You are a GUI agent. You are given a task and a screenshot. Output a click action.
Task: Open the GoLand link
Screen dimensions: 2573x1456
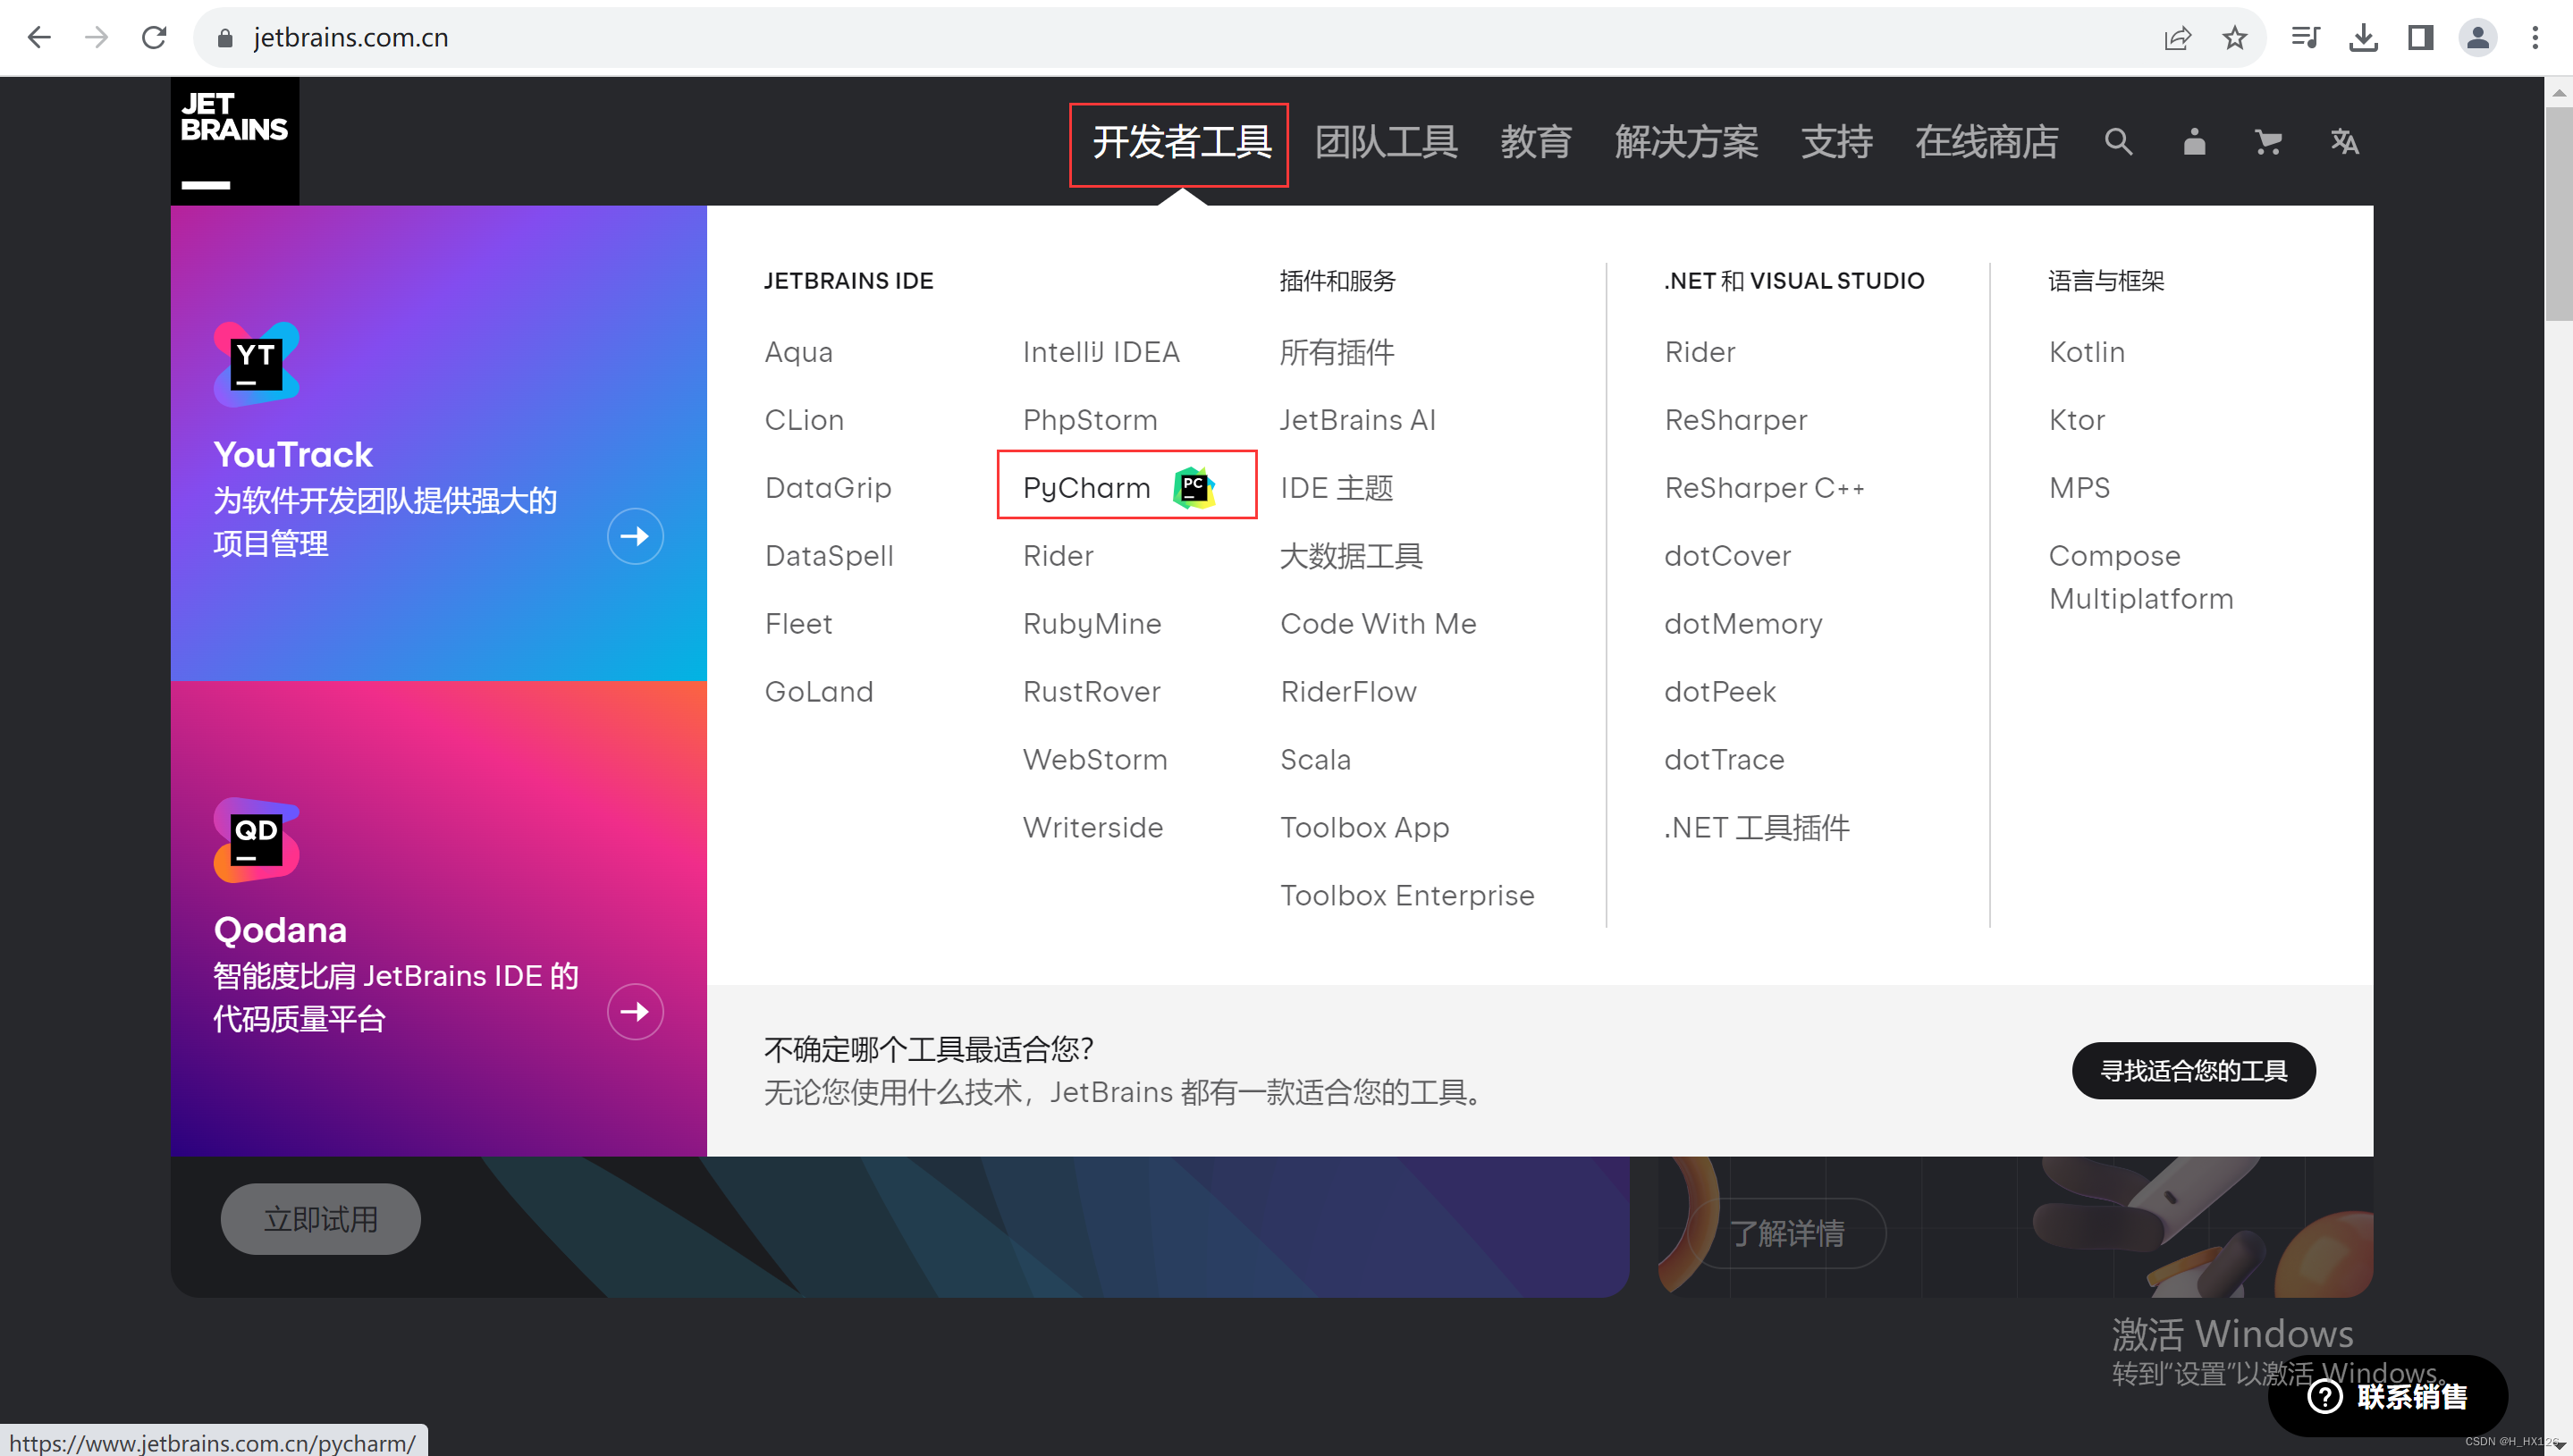819,692
